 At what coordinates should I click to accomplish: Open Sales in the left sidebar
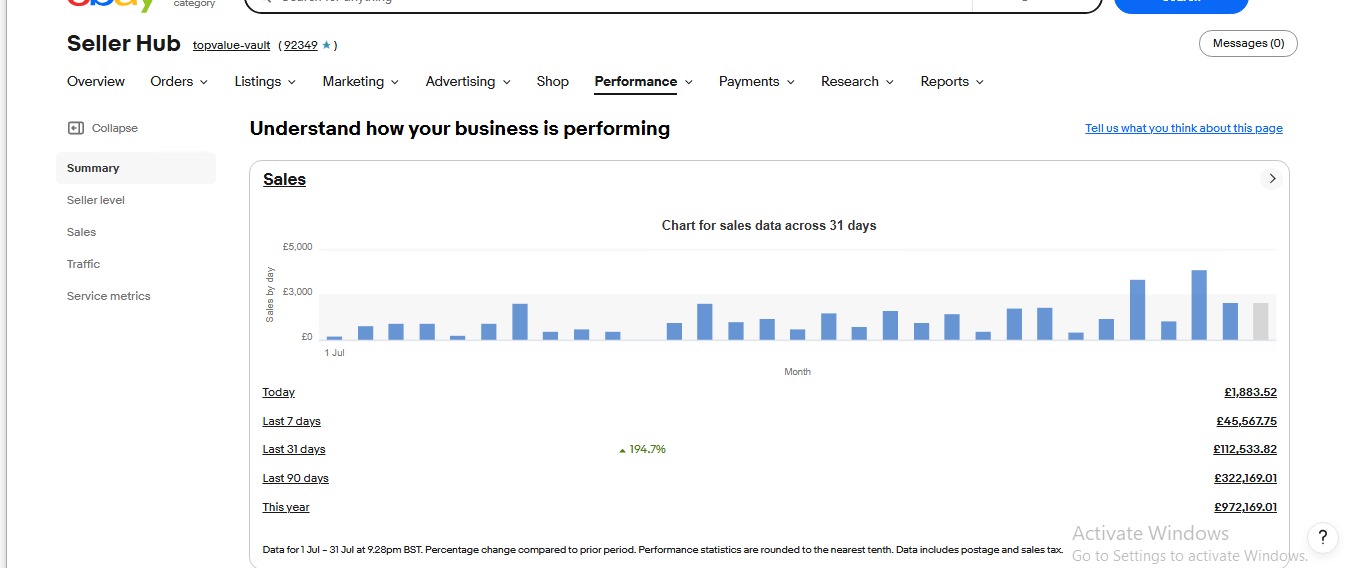[x=82, y=232]
